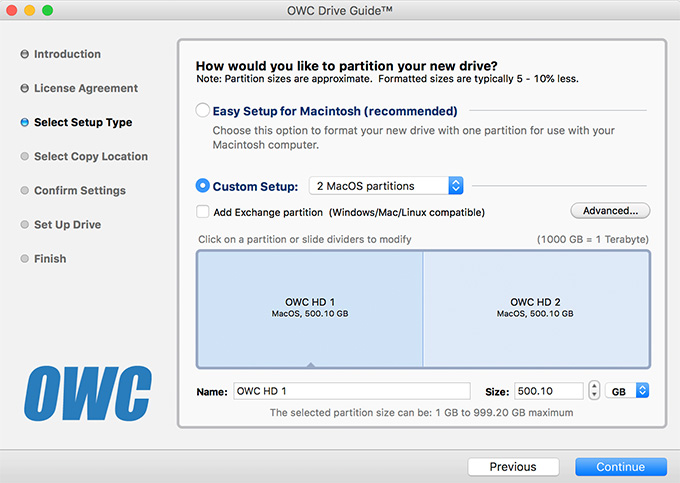The image size is (680, 483).
Task: Select the OWC HD 1 partition block
Action: tap(310, 309)
